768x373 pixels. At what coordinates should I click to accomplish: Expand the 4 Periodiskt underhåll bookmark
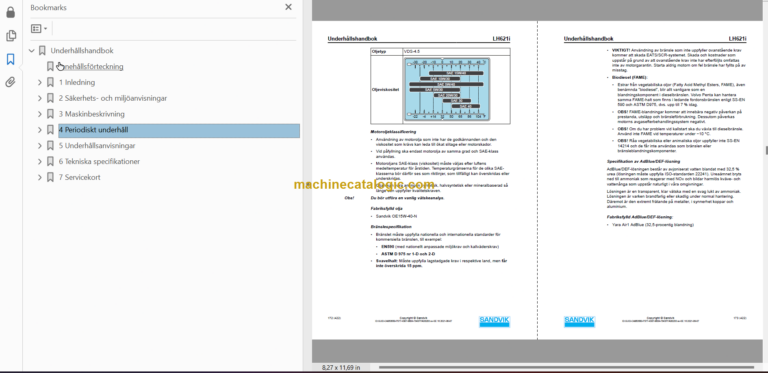click(40, 130)
